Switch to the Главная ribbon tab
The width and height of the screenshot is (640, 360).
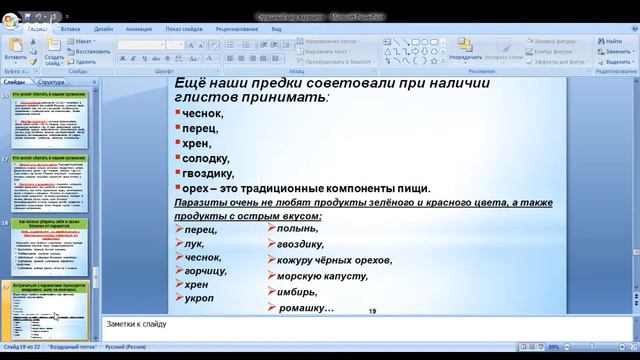click(38, 29)
